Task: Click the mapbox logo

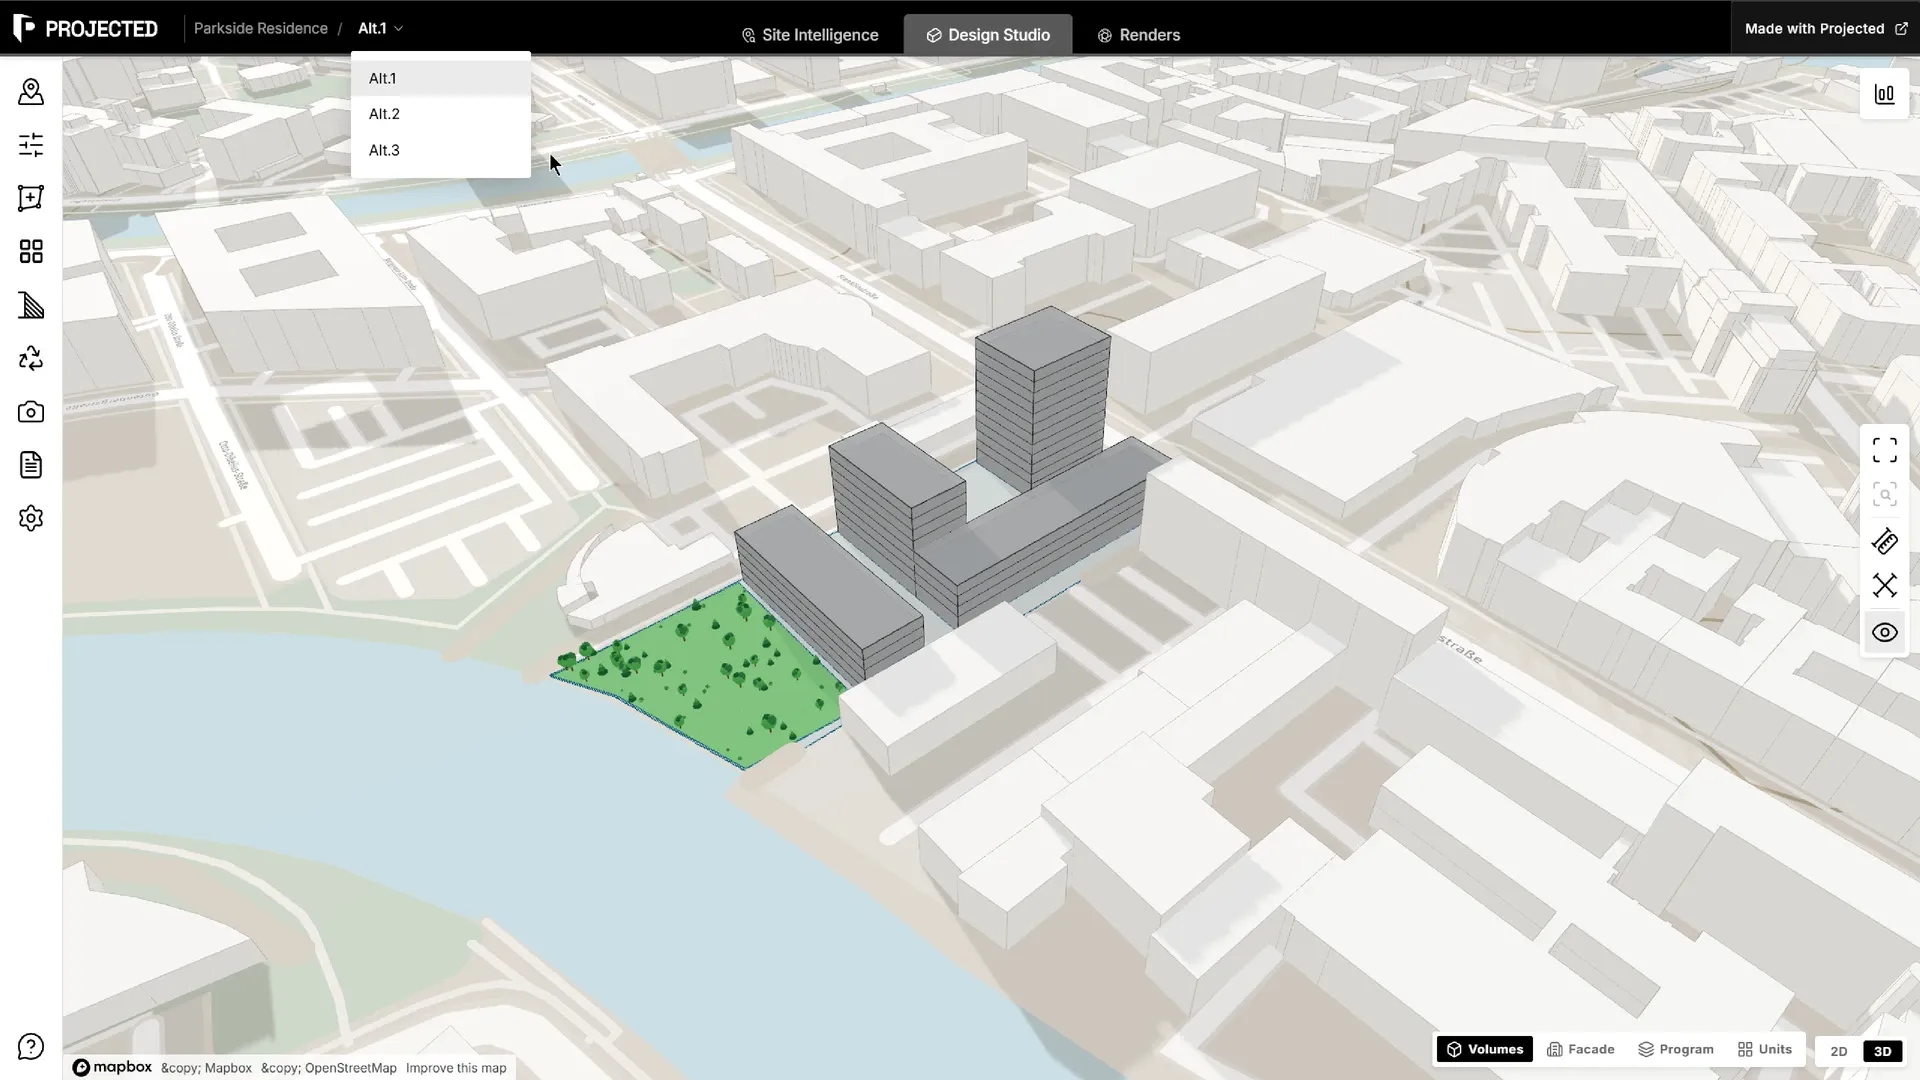Action: click(112, 1067)
